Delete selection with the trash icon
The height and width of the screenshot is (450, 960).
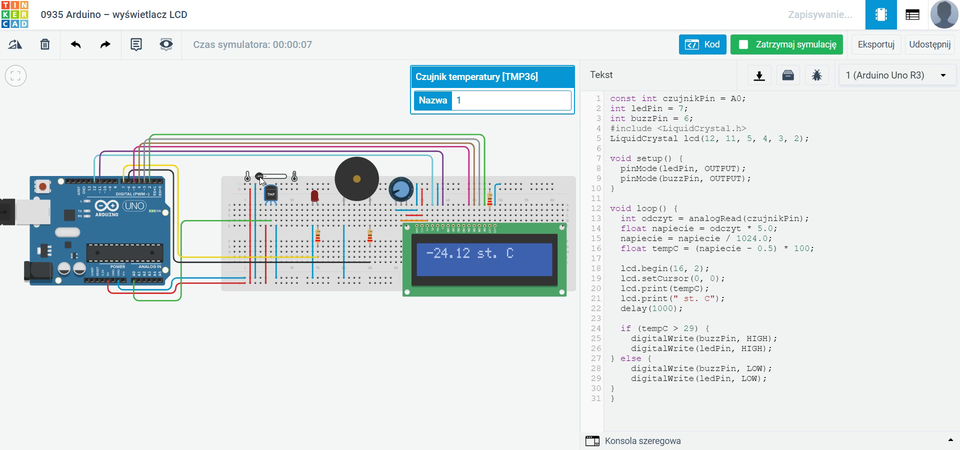45,45
